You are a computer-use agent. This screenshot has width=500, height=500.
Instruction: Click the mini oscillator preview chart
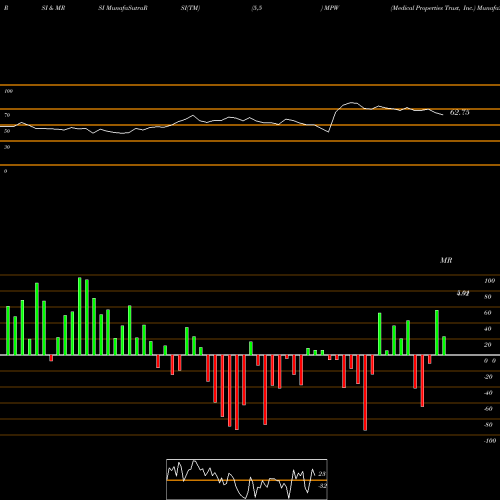point(247,479)
